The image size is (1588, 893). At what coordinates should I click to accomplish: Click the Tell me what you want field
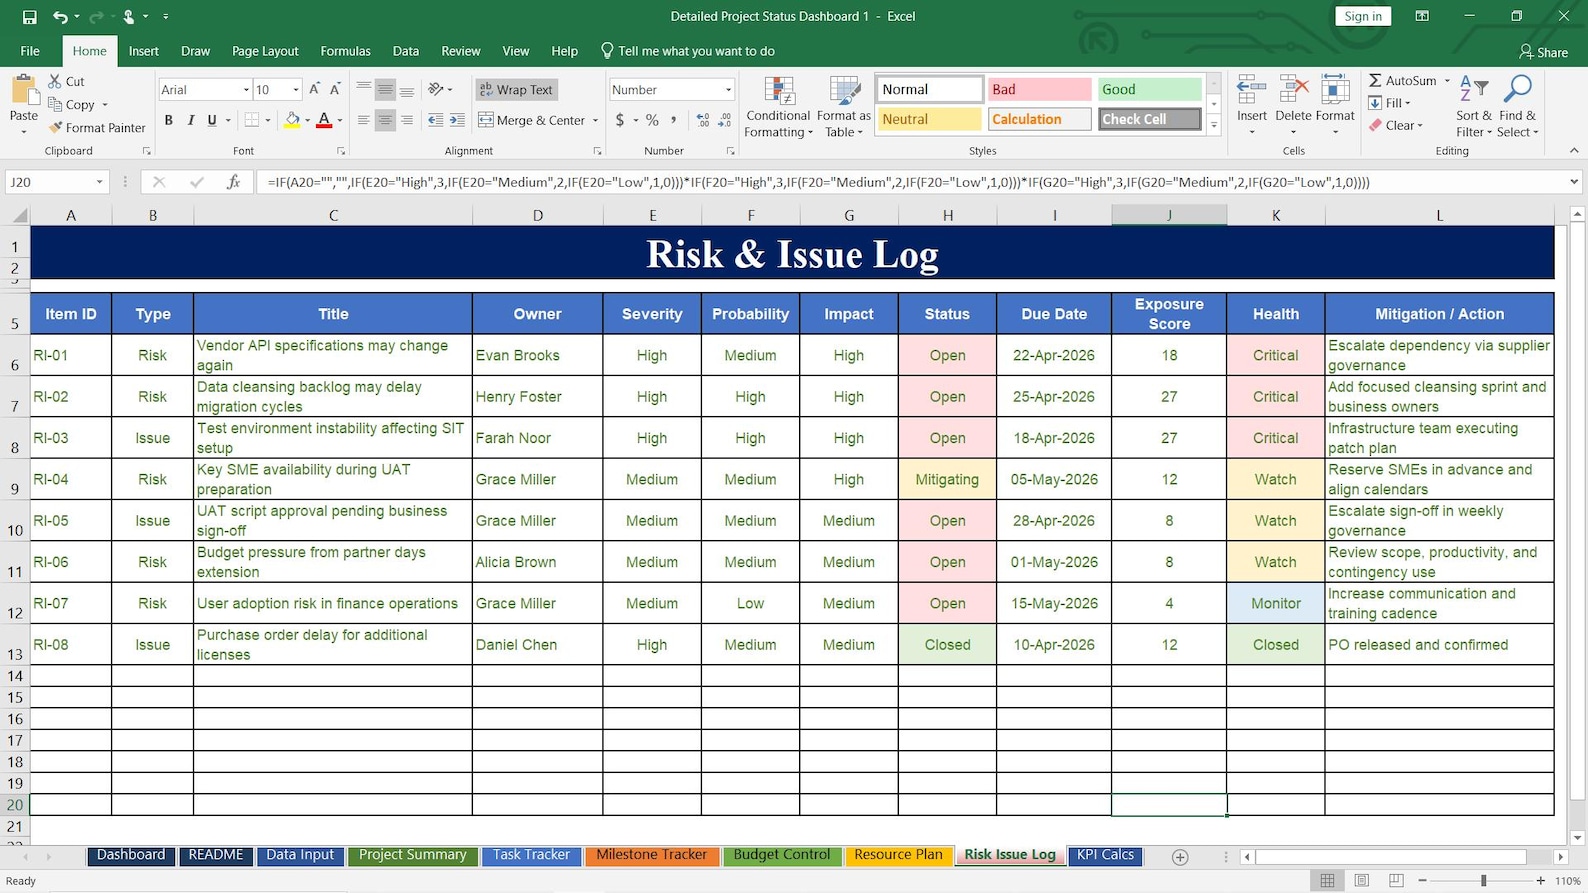[x=687, y=51]
